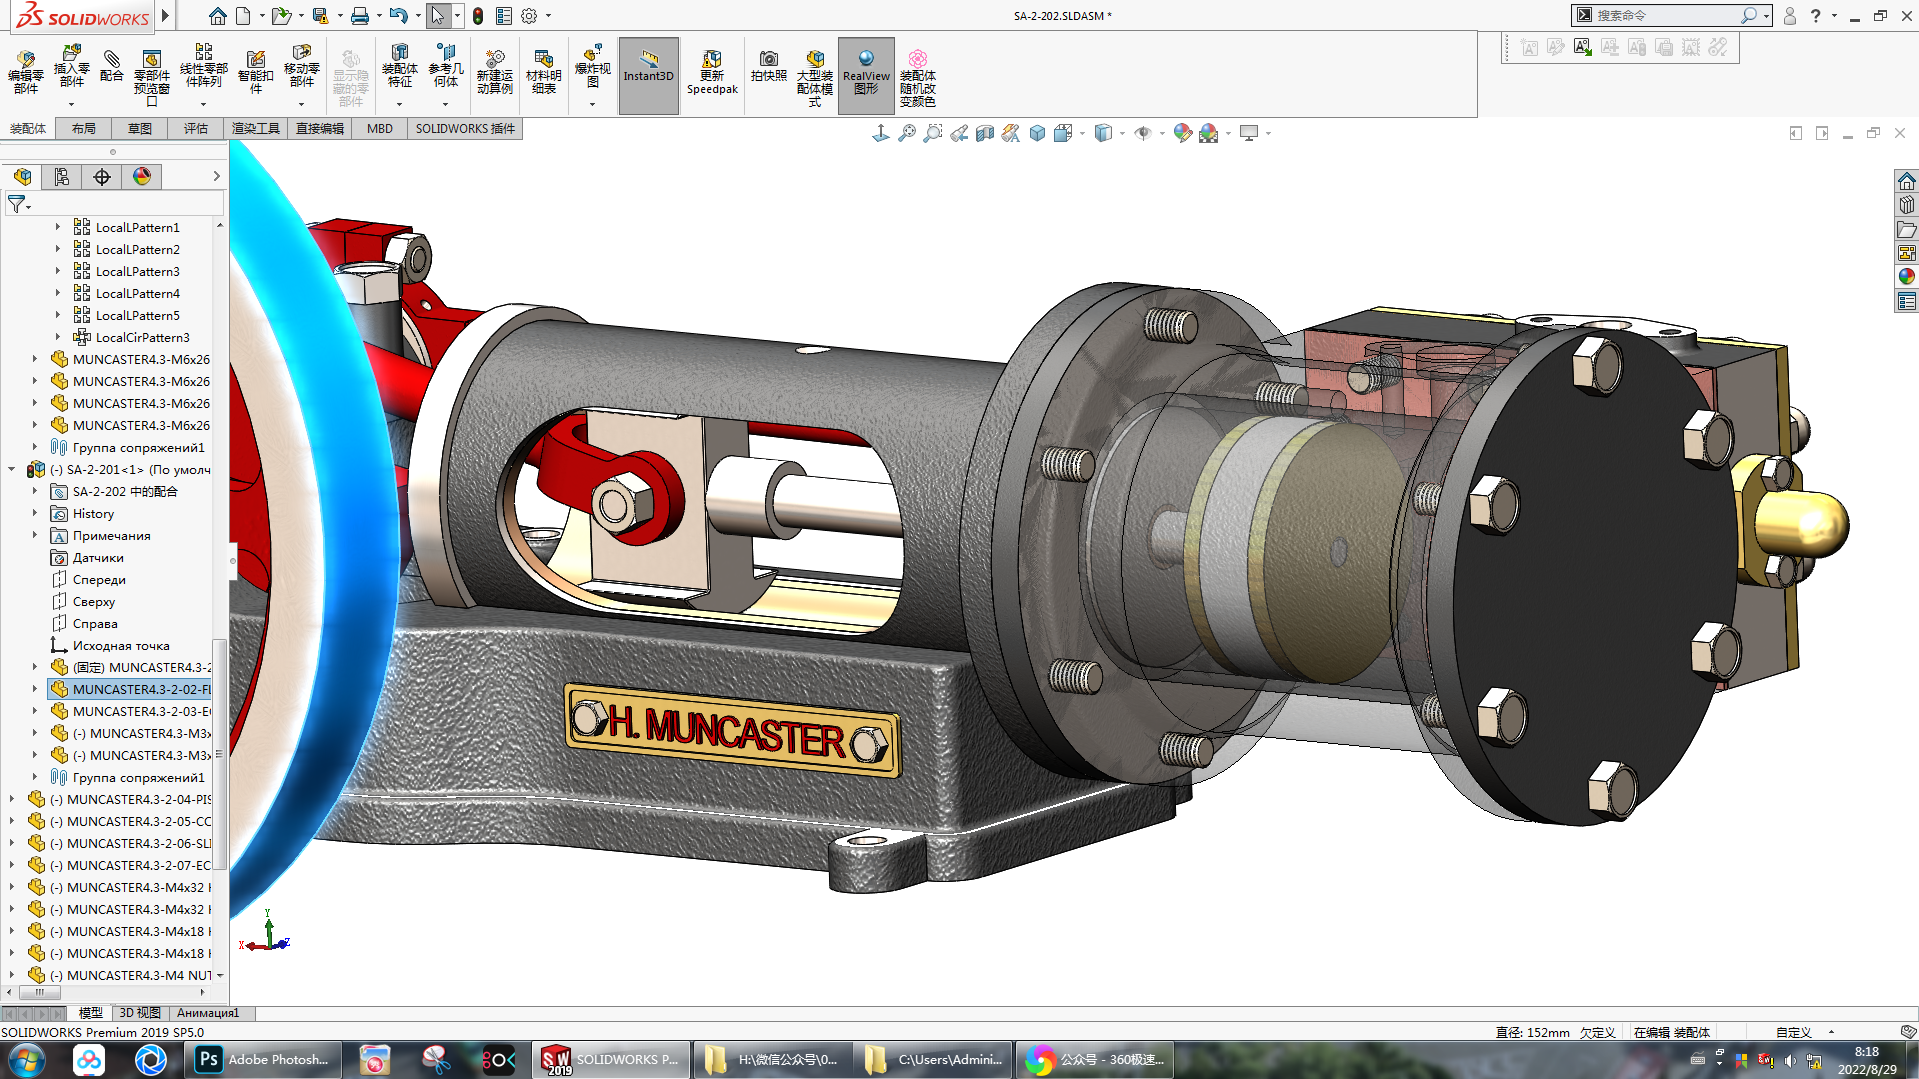Click Smart Fasteners (智能扣件) tool
The height and width of the screenshot is (1079, 1919).
pos(256,72)
